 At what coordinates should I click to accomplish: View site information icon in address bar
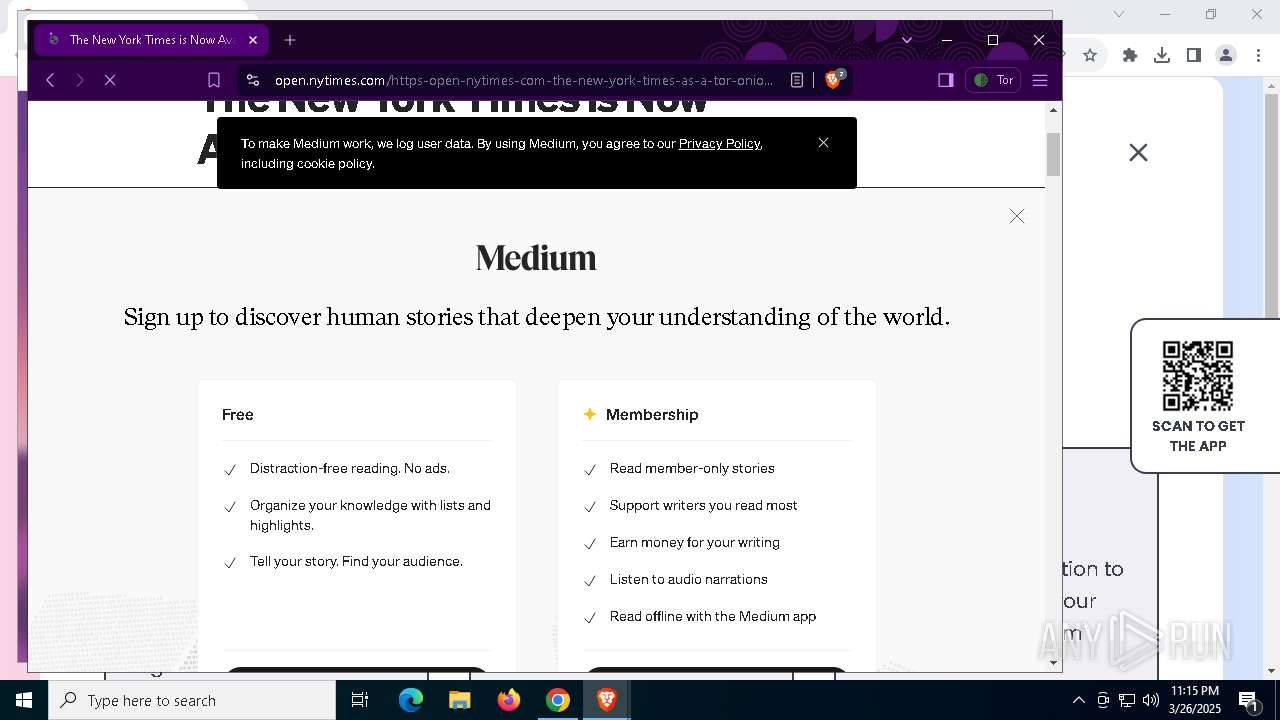click(253, 80)
